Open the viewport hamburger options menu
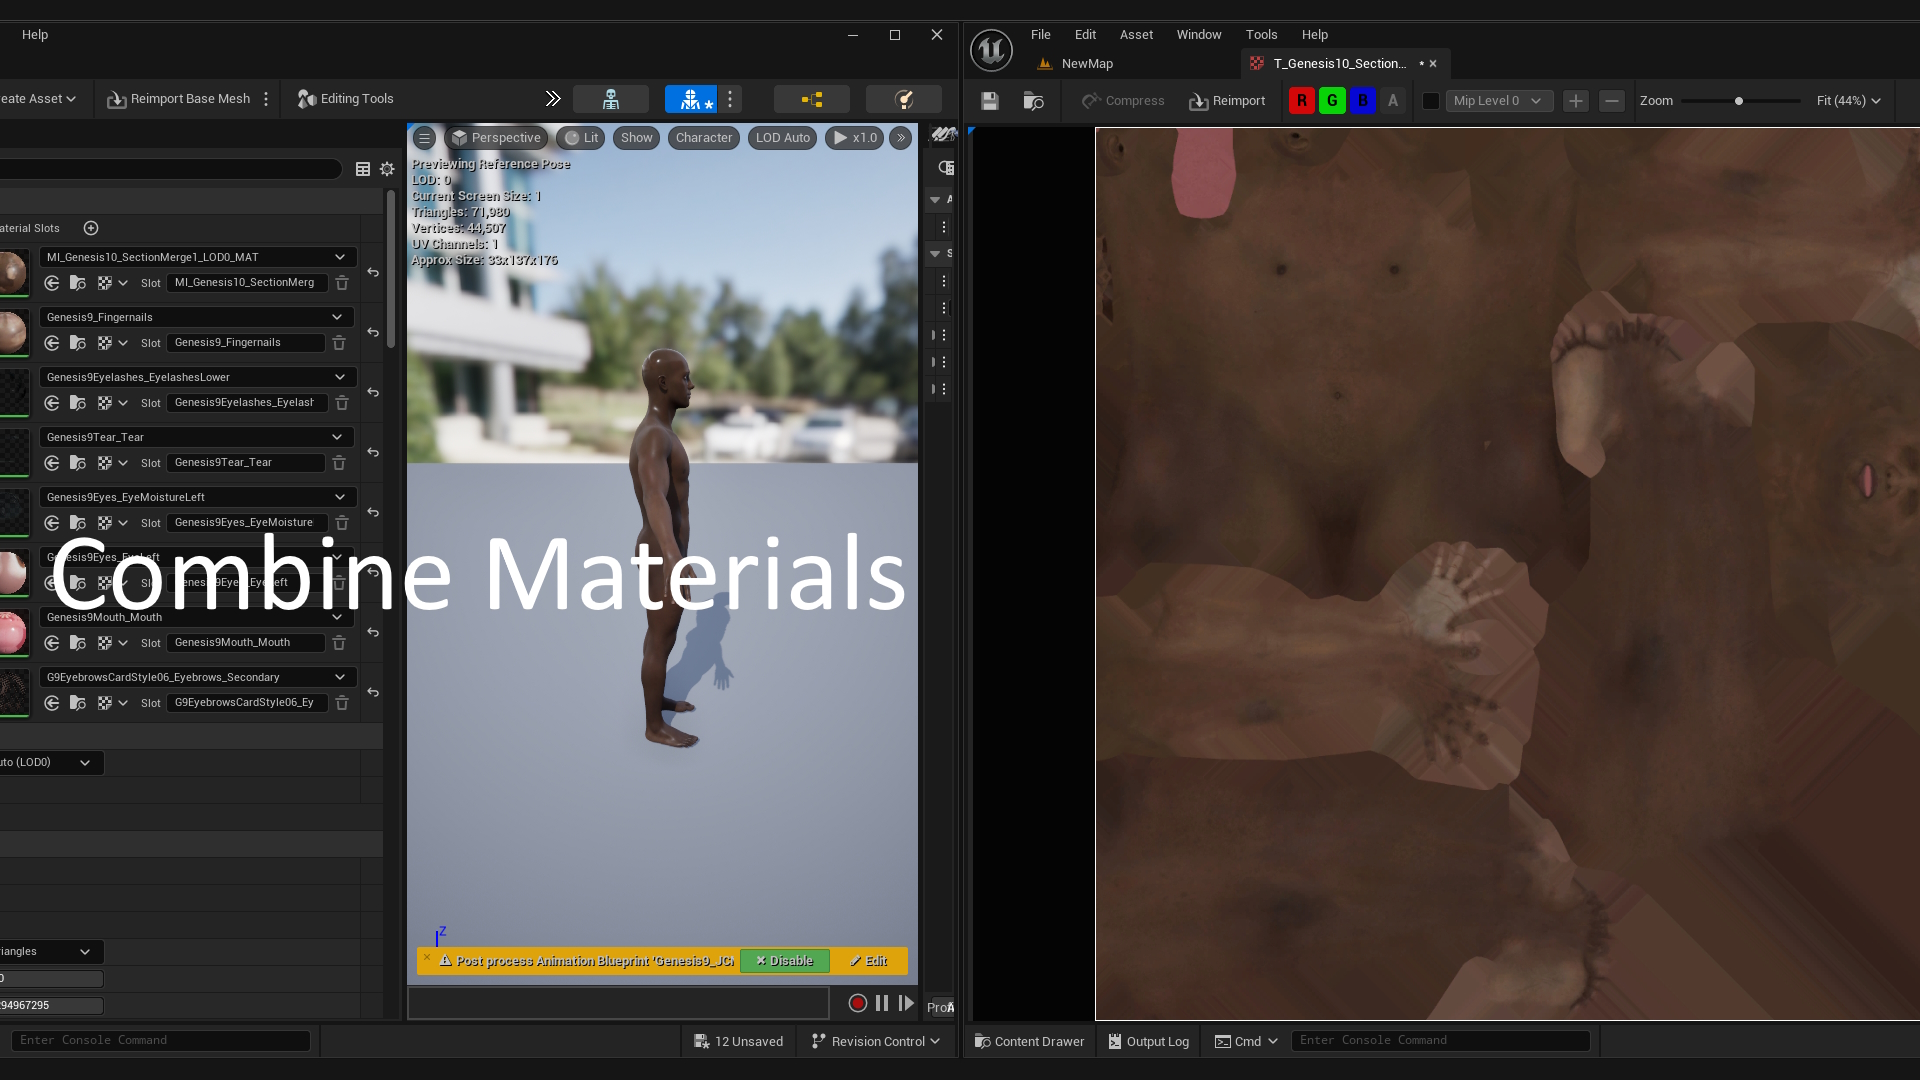This screenshot has width=1920, height=1080. pyautogui.click(x=424, y=138)
